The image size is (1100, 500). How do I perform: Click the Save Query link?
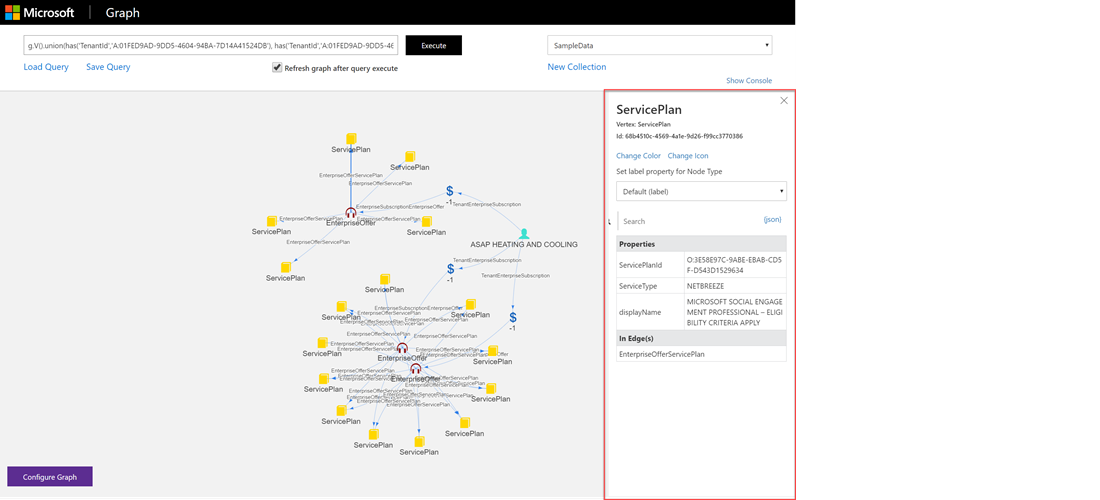108,67
